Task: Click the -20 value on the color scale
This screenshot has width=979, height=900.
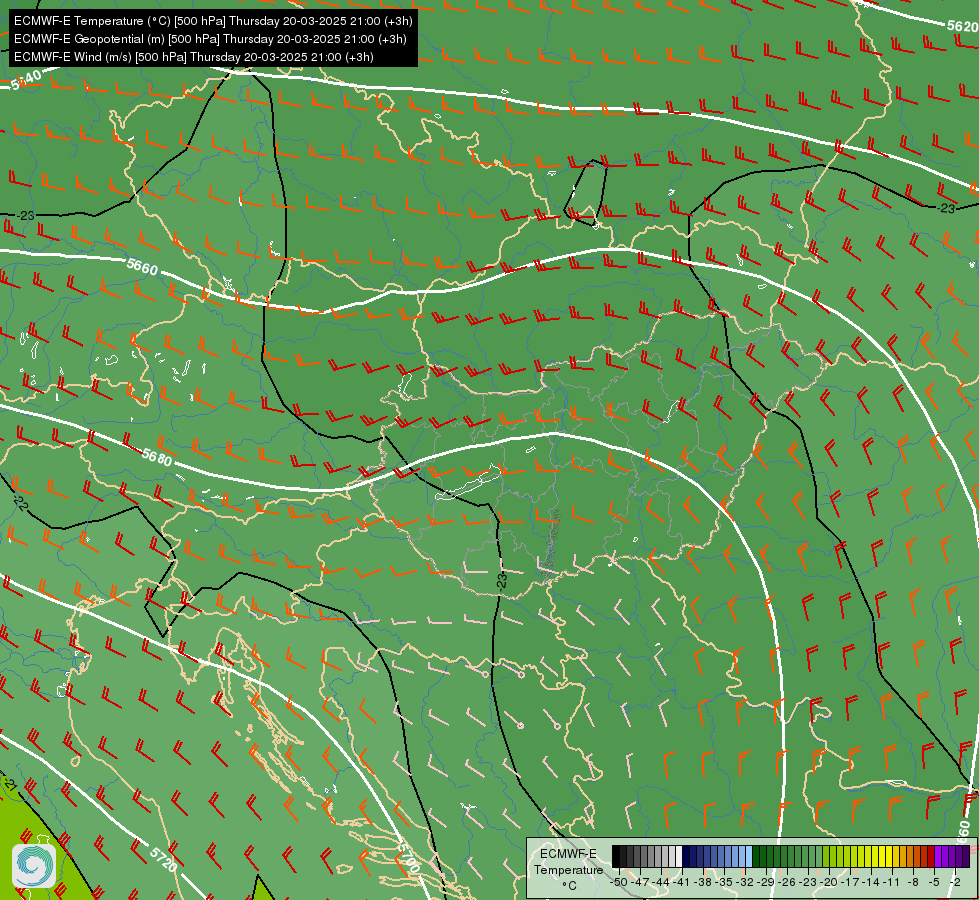Action: [829, 882]
